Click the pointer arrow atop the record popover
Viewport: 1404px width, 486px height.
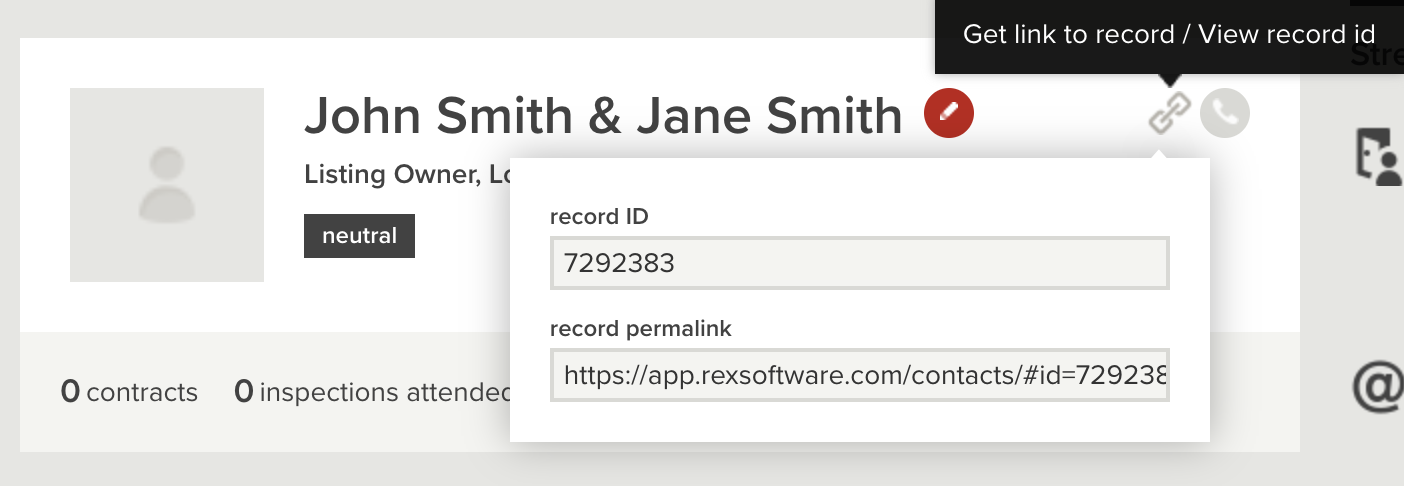coord(1160,153)
